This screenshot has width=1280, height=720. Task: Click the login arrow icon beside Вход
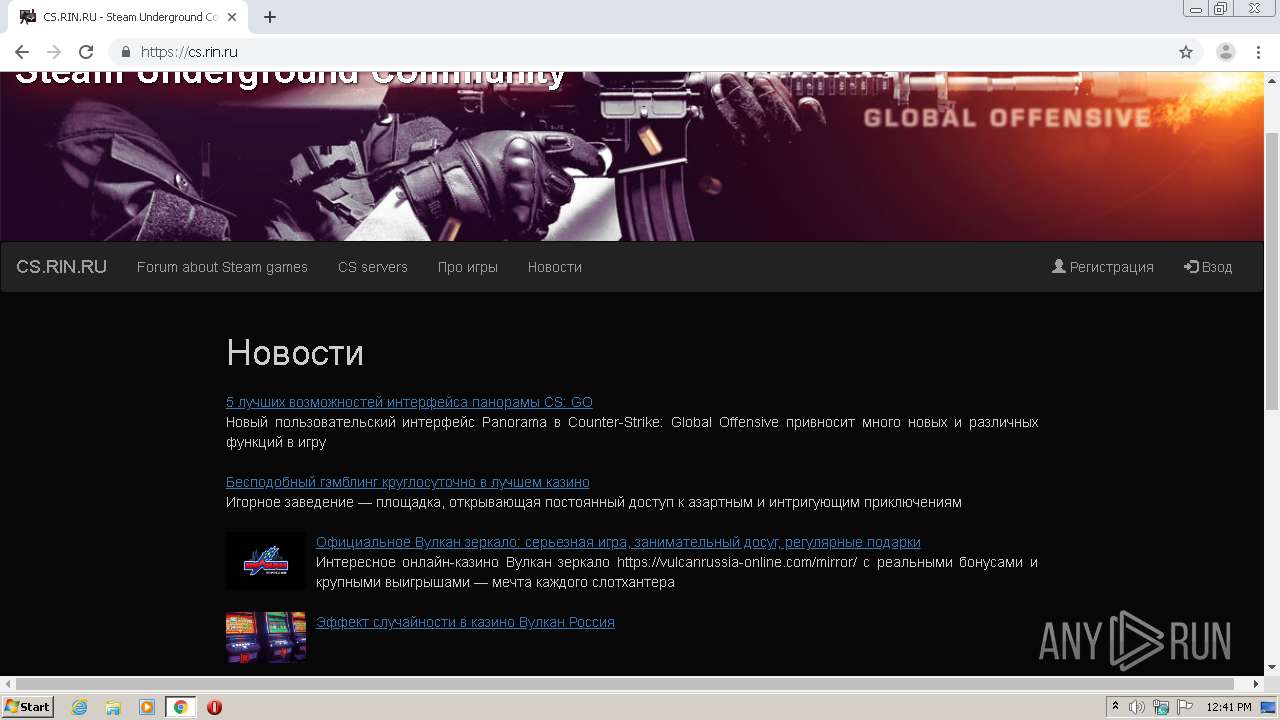(x=1191, y=267)
